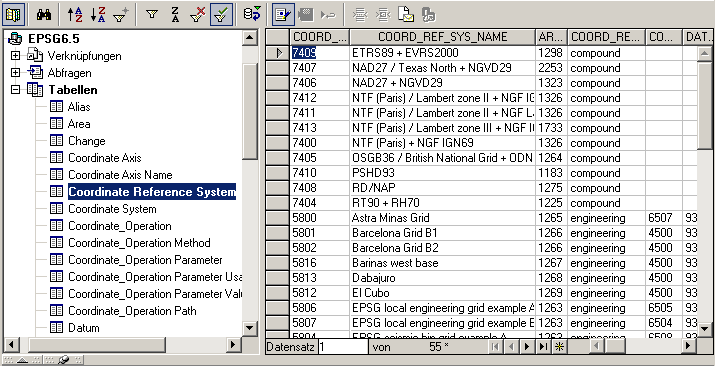715x366 pixels.
Task: Go to previous record navigation button
Action: [x=511, y=347]
